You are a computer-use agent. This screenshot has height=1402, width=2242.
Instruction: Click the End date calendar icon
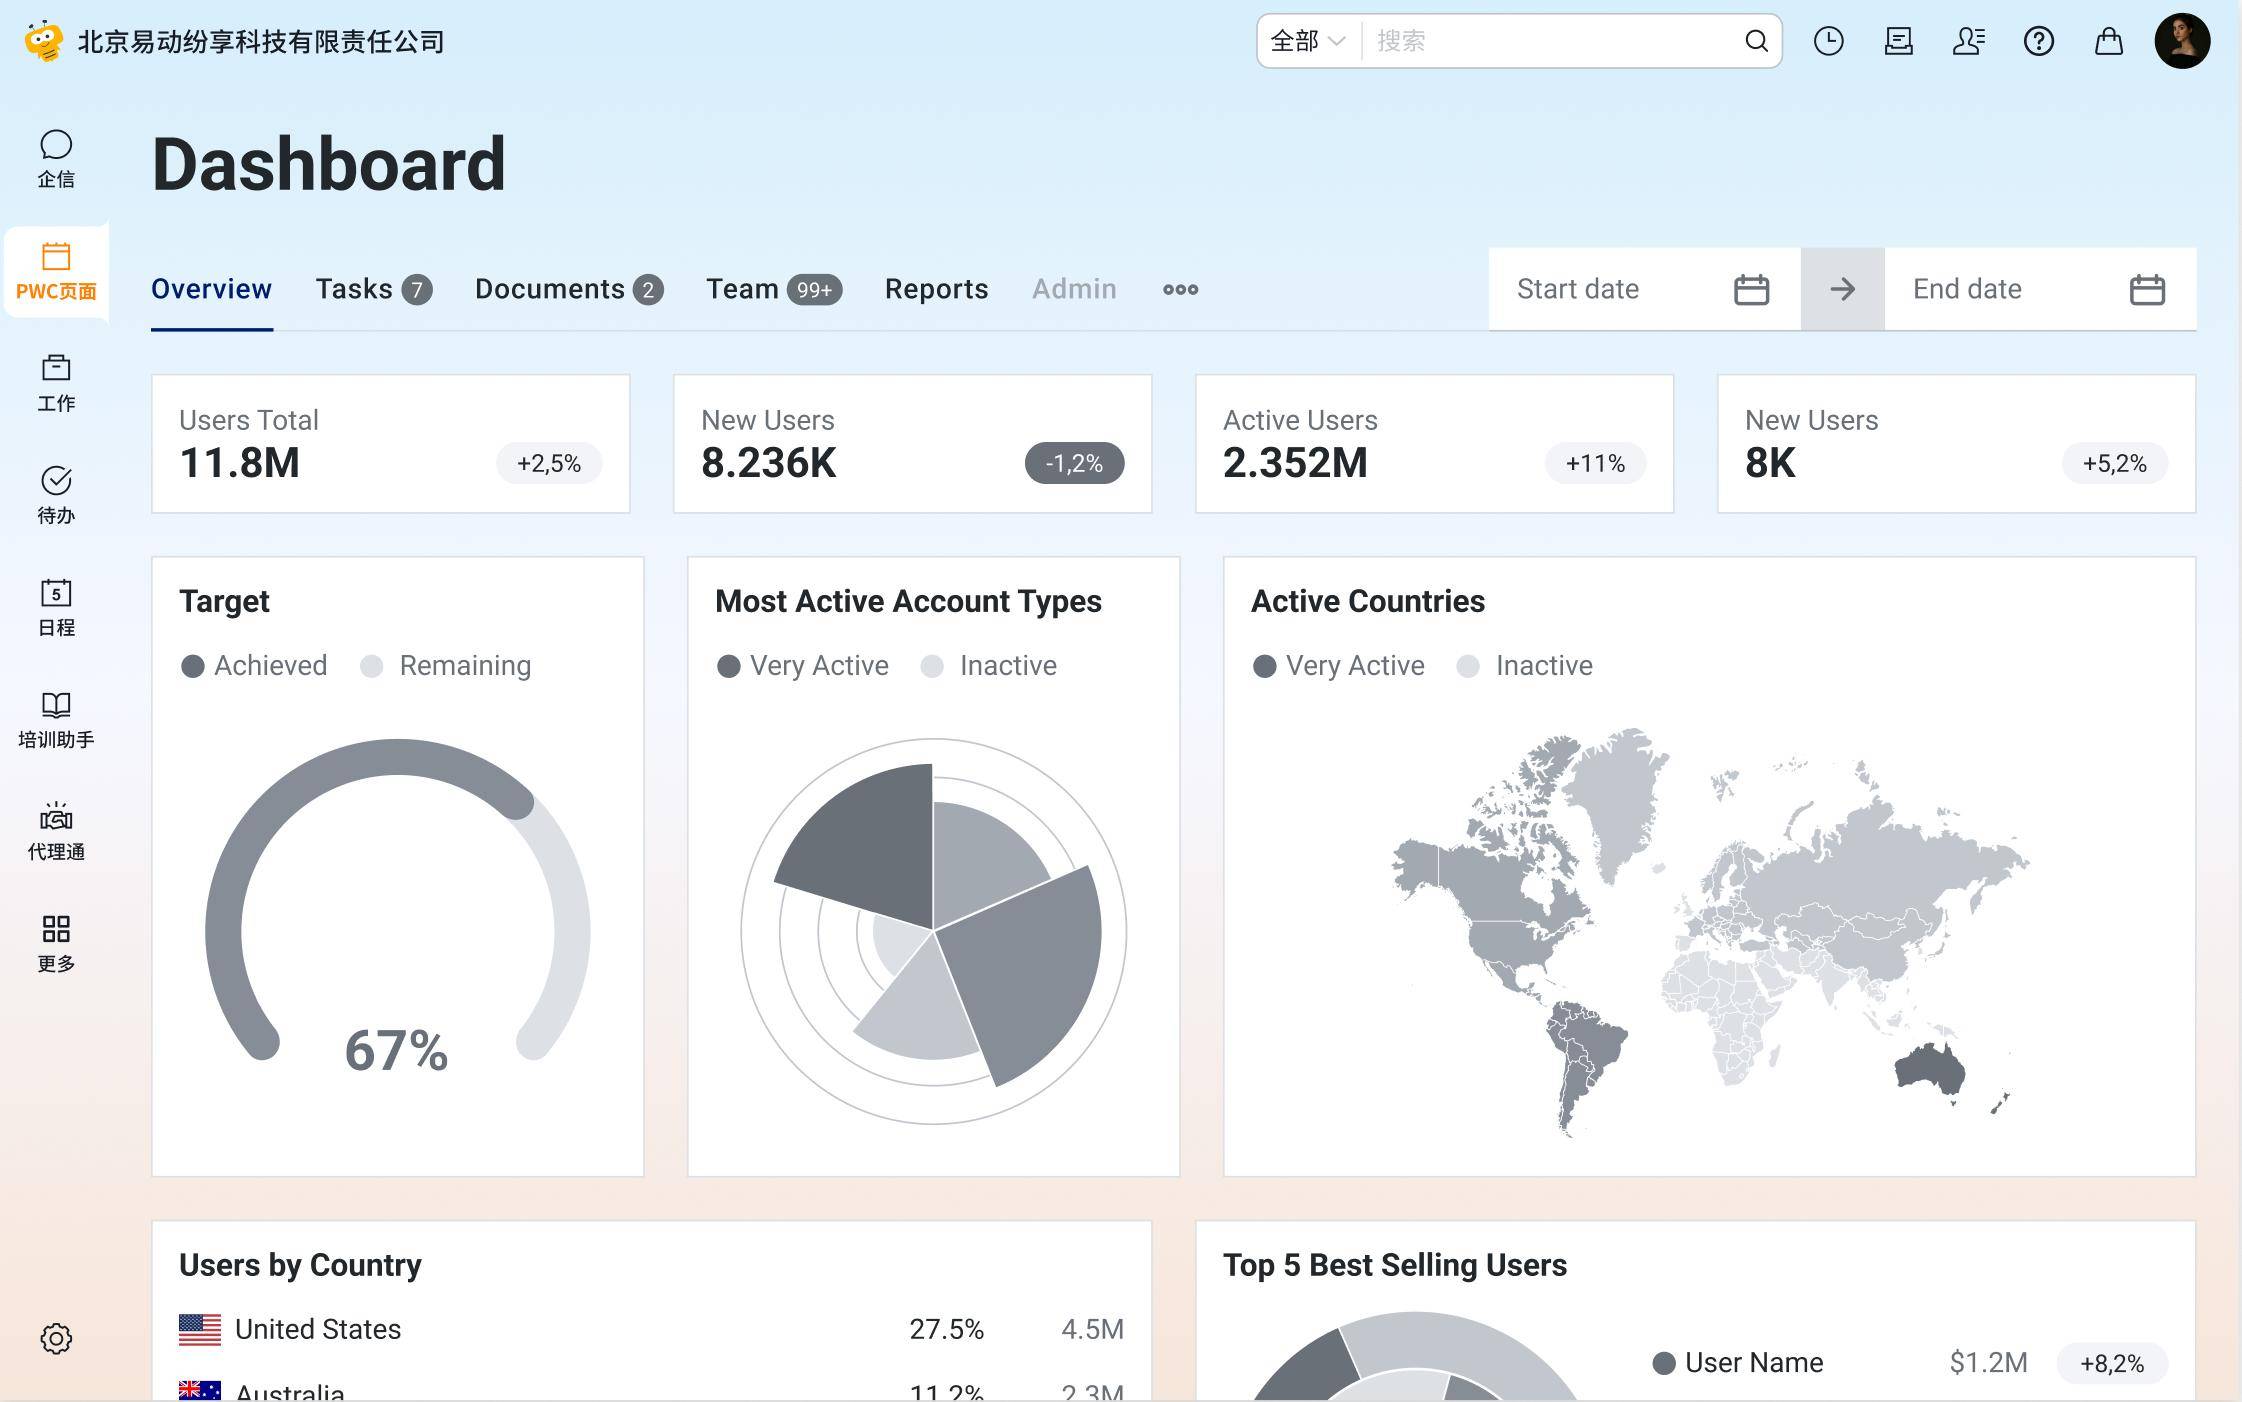(x=2147, y=289)
